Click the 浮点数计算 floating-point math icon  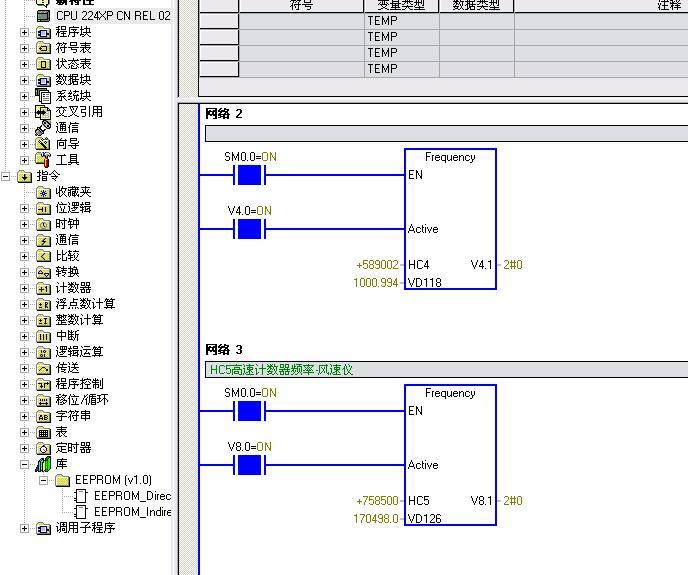click(x=43, y=304)
